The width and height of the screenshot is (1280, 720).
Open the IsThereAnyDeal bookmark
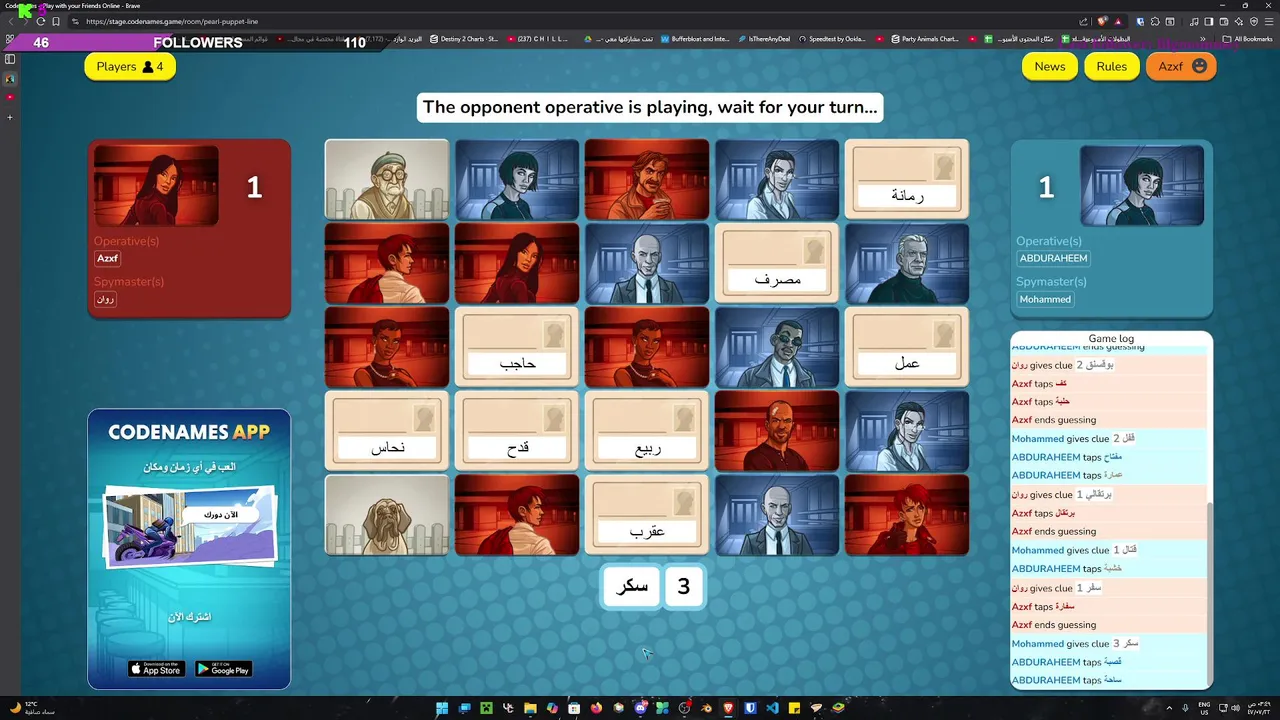(764, 39)
